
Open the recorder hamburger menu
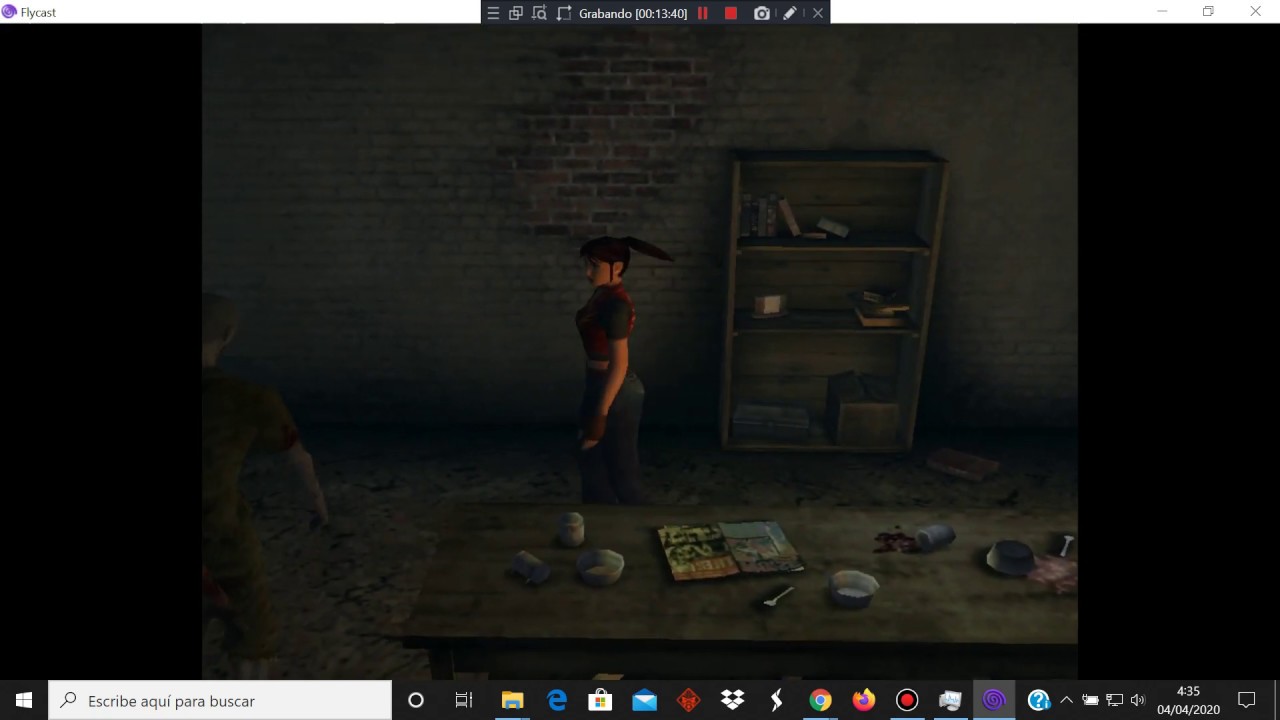point(493,13)
